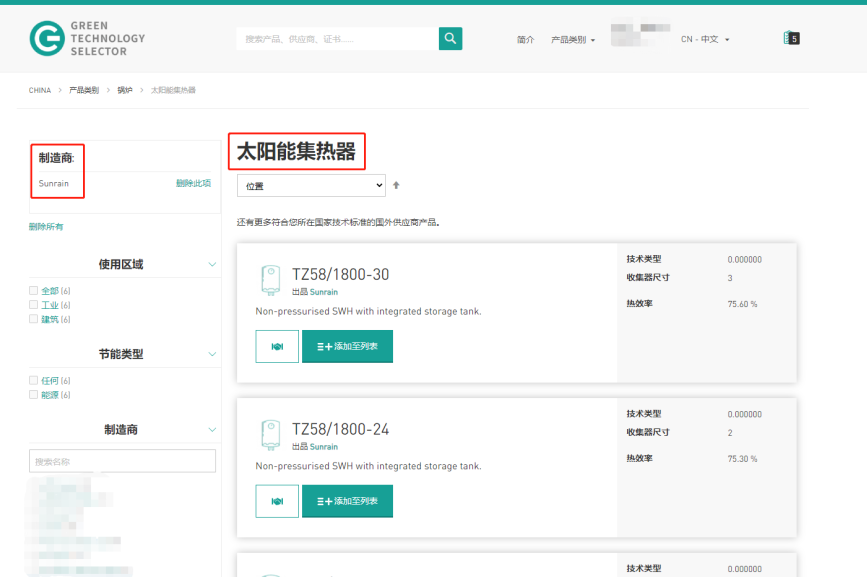Click the Green Technology Selector logo
Image resolution: width=867 pixels, height=577 pixels.
[87, 38]
